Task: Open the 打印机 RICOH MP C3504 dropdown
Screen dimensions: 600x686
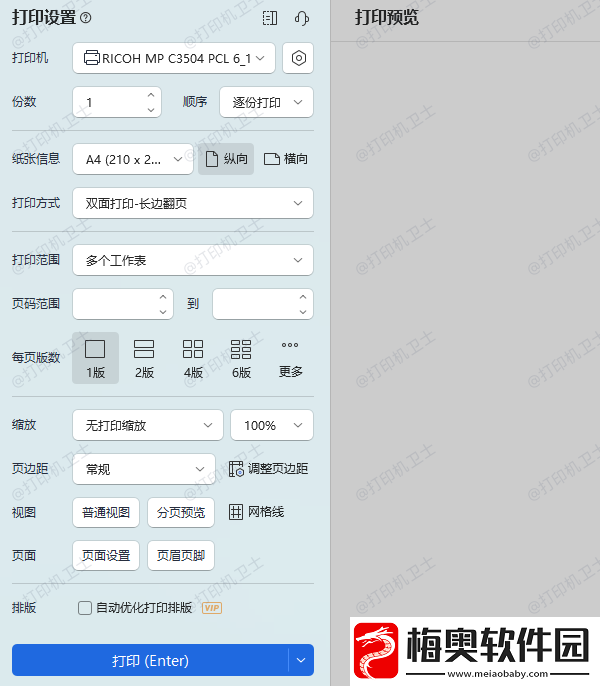Action: (174, 58)
